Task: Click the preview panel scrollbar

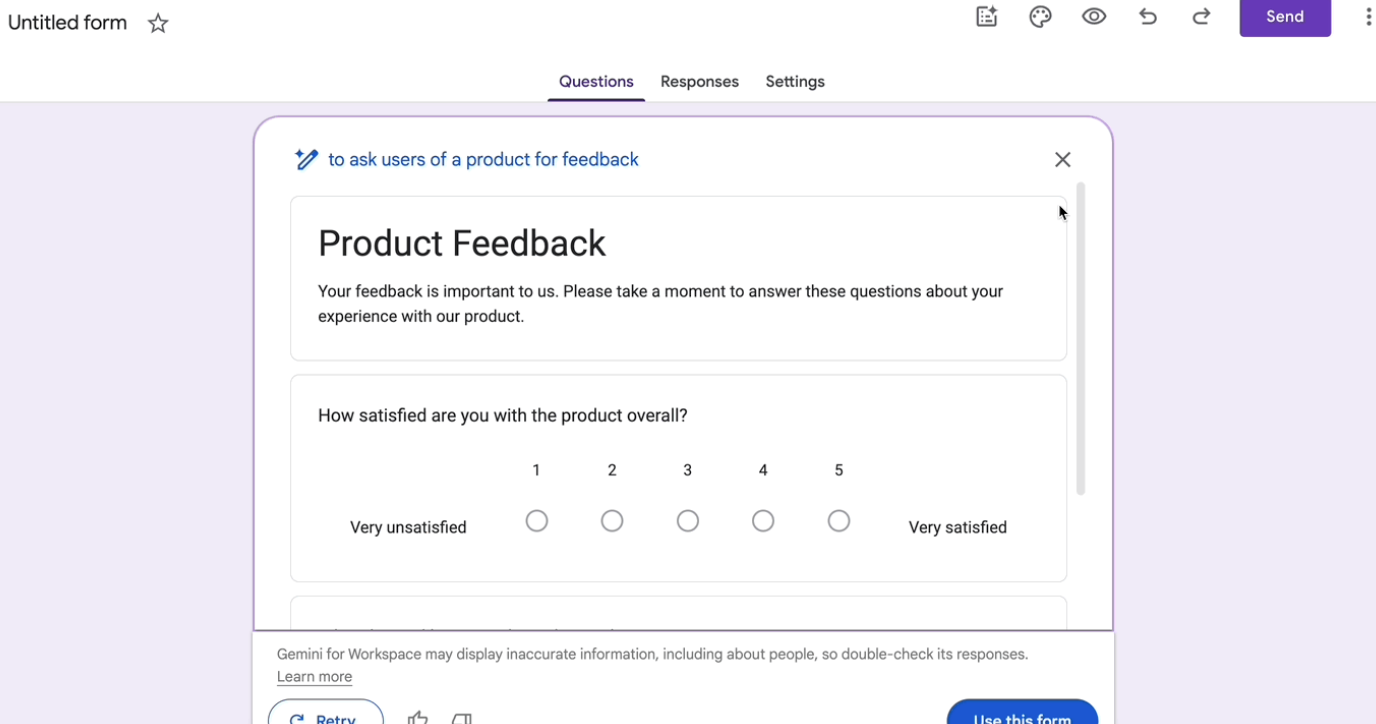Action: 1080,338
